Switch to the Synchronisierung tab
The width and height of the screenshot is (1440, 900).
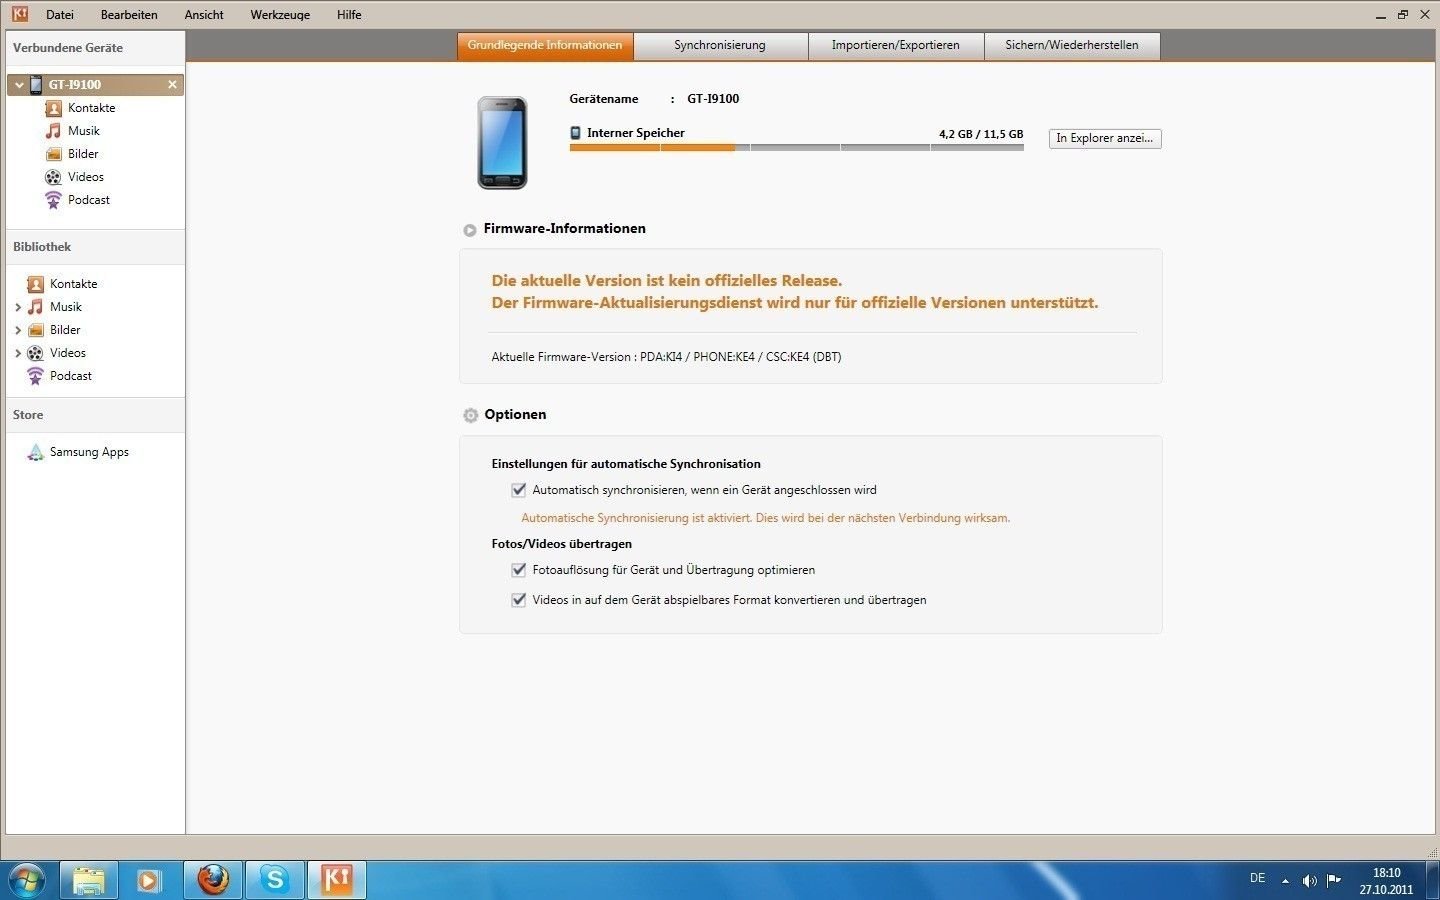(720, 46)
